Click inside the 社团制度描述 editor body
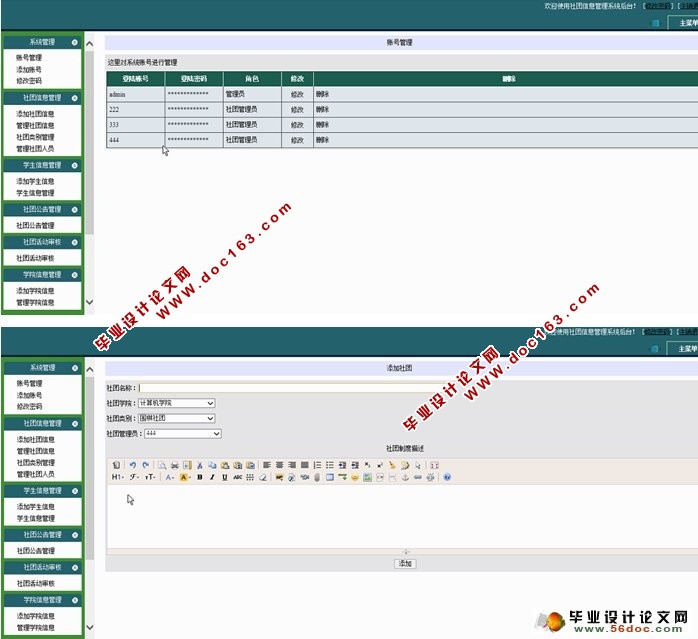Viewport: 698px width, 639px height. point(403,517)
